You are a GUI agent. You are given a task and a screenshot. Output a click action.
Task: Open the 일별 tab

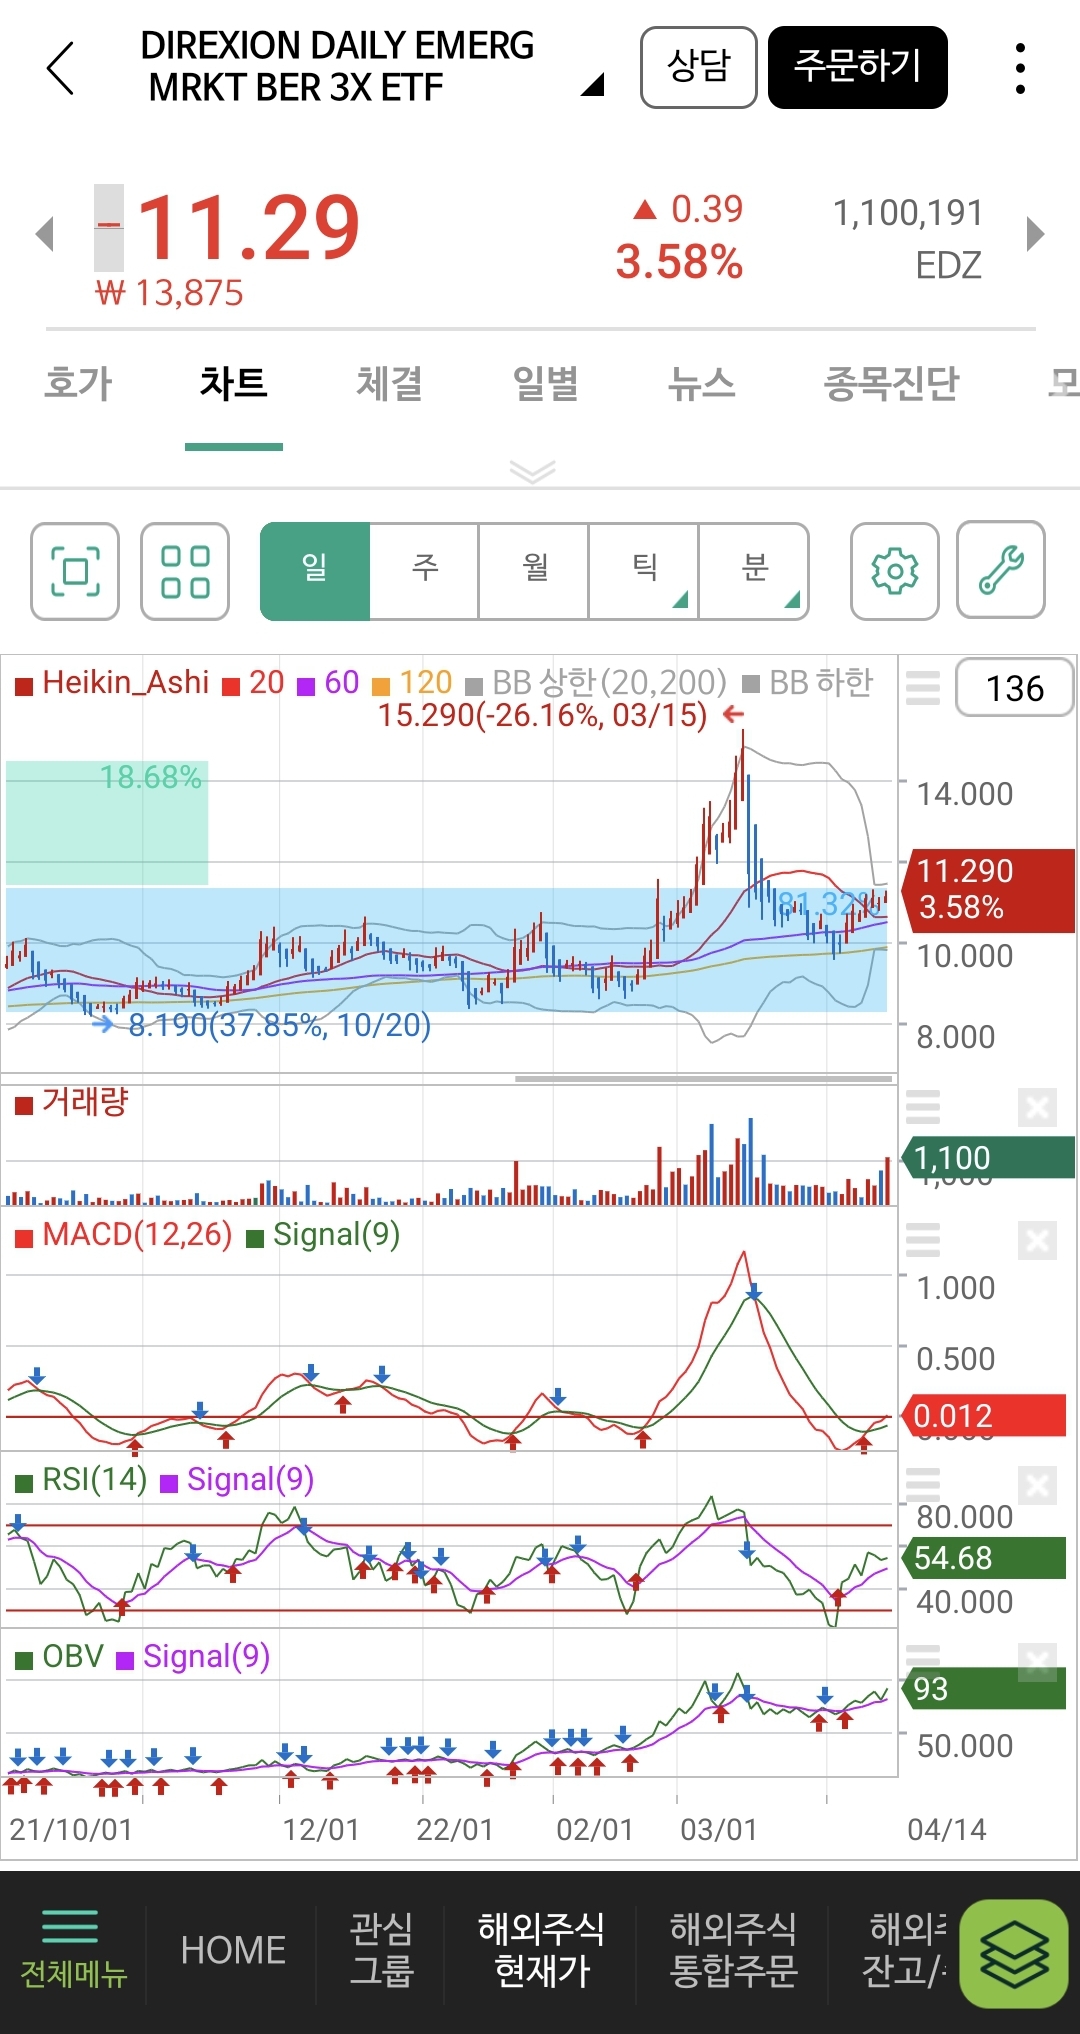click(546, 383)
